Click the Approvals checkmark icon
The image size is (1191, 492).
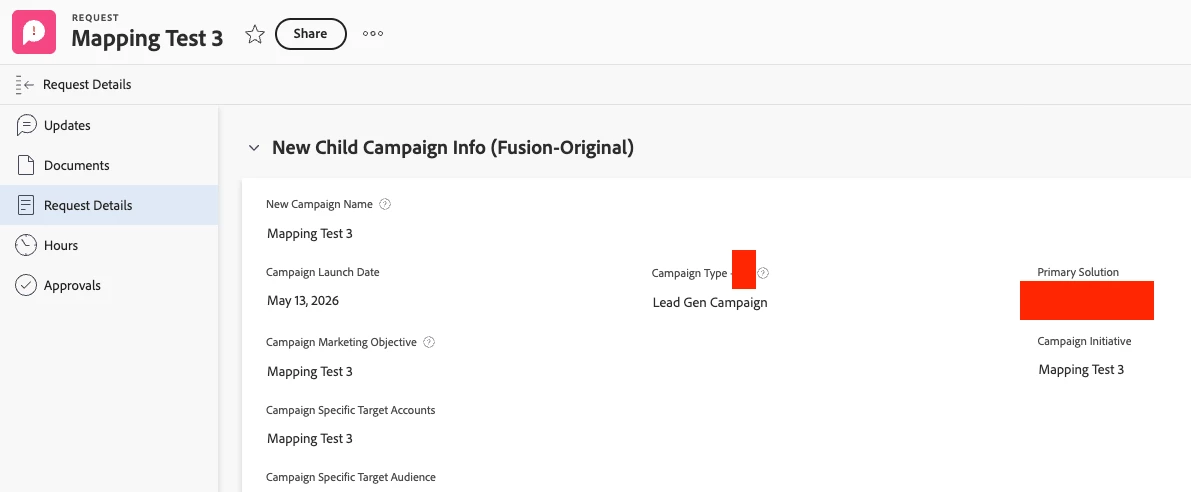click(x=27, y=285)
